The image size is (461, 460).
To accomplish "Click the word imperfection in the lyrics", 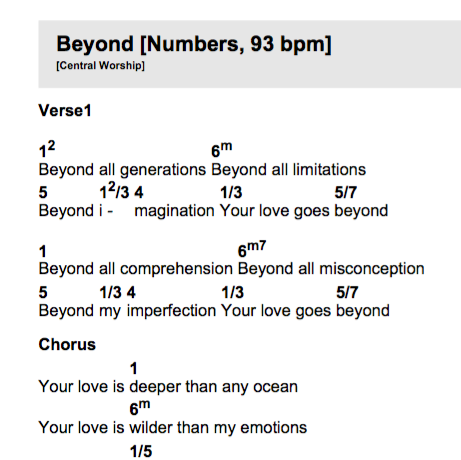I will click(x=171, y=311).
